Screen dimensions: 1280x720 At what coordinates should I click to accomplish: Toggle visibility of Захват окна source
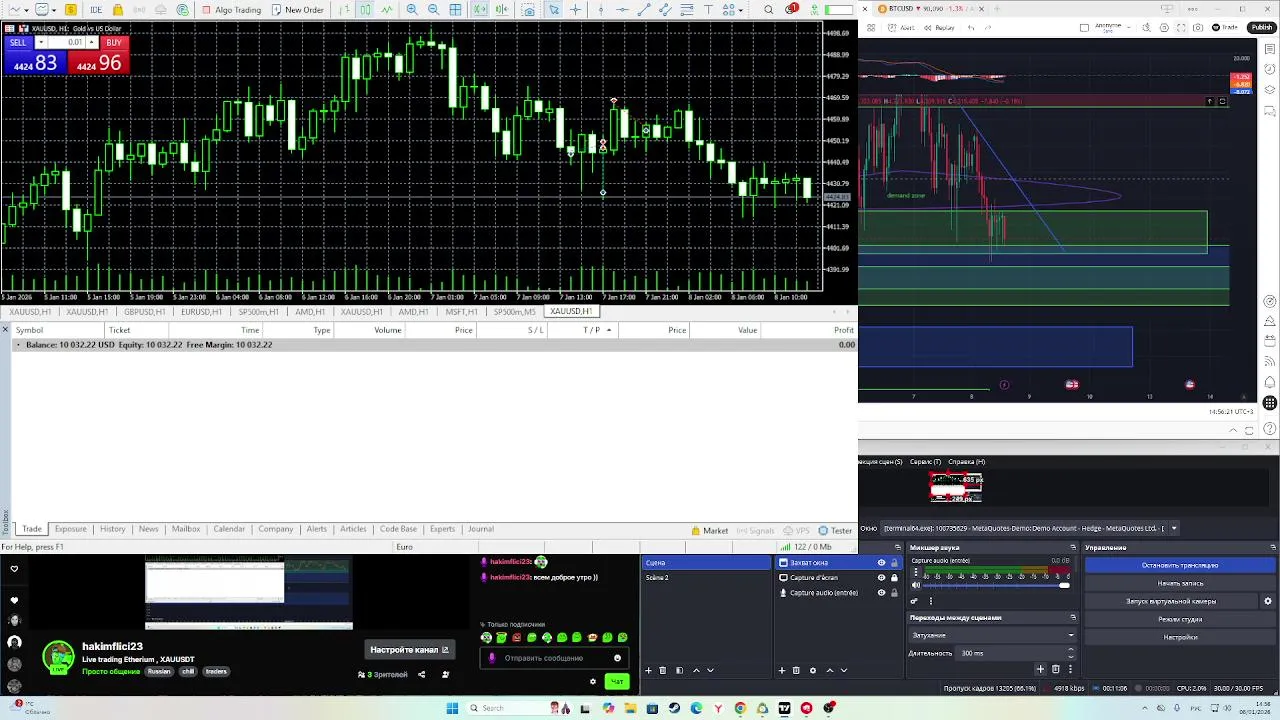pos(881,563)
